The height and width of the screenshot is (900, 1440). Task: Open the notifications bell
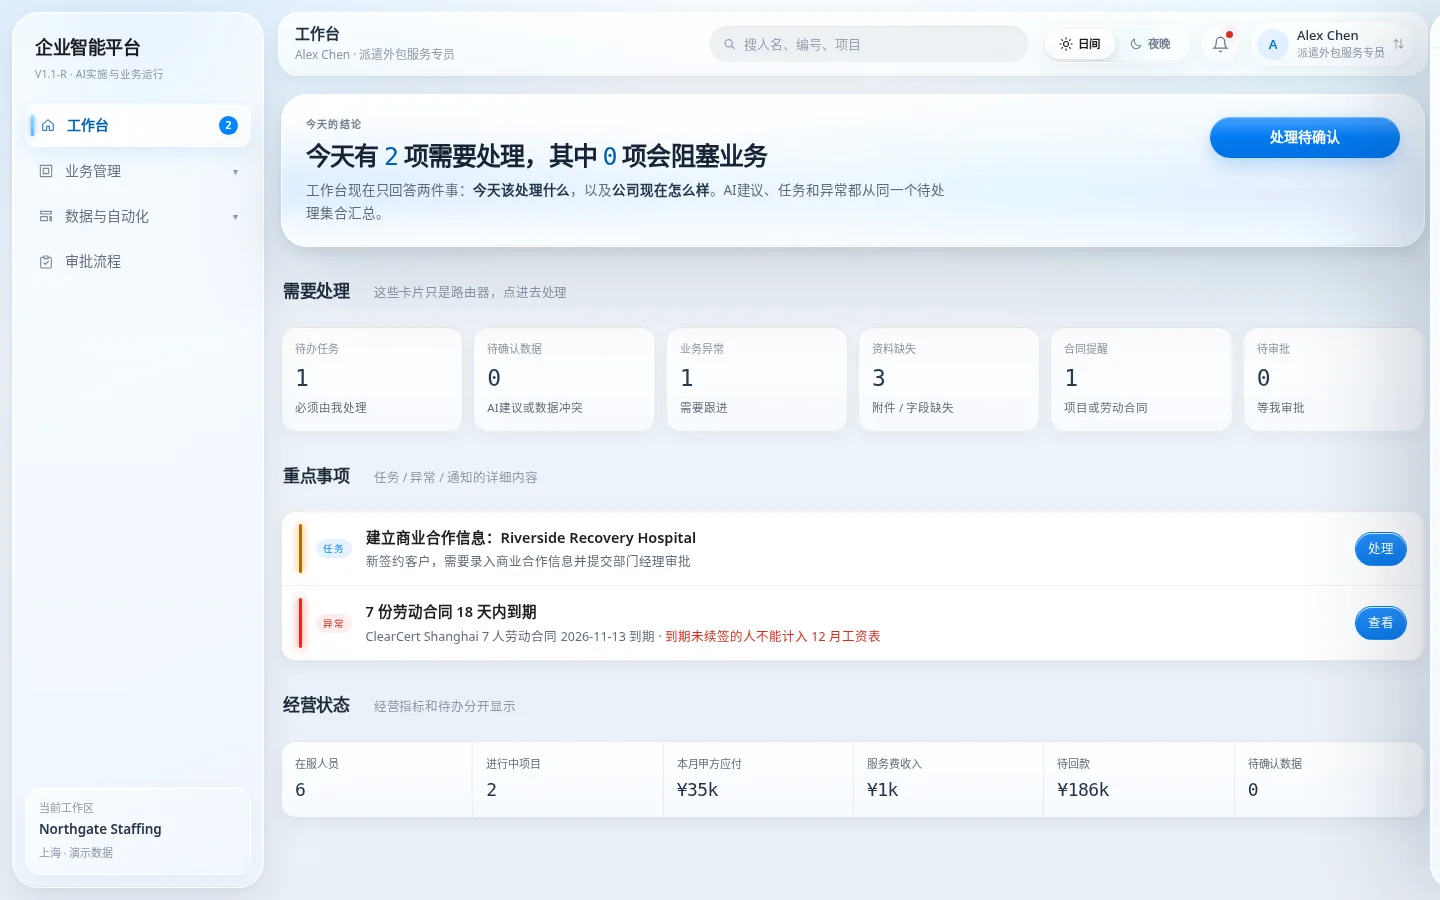pos(1221,44)
